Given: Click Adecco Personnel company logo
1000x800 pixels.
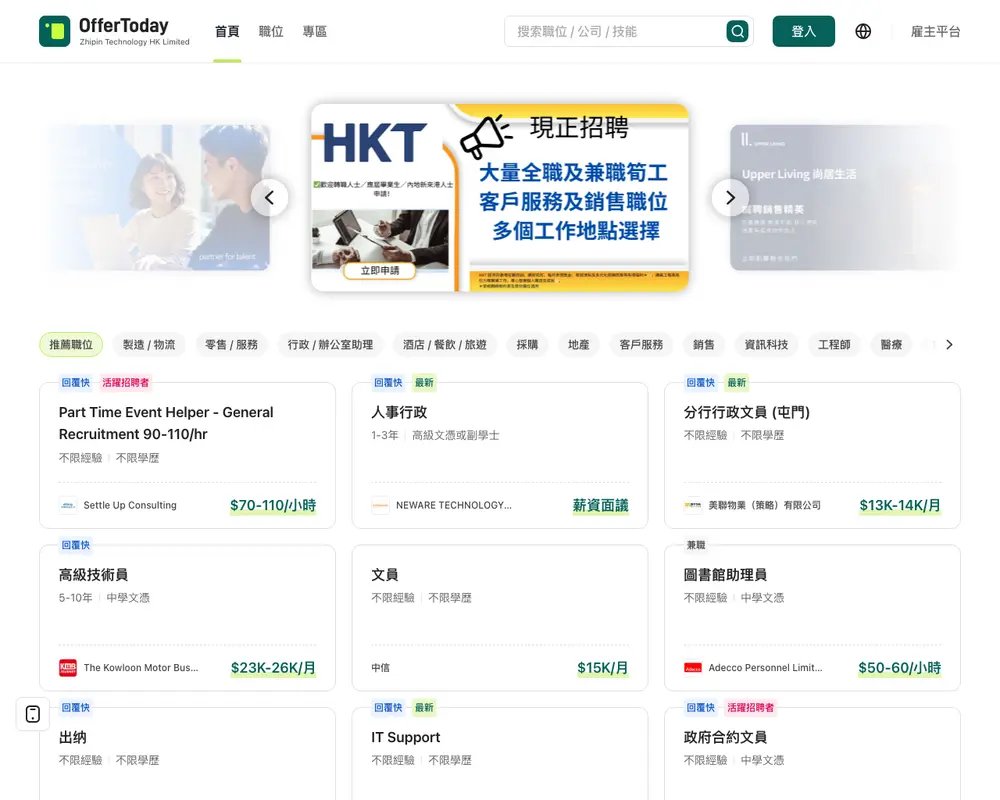Looking at the screenshot, I should [x=693, y=668].
